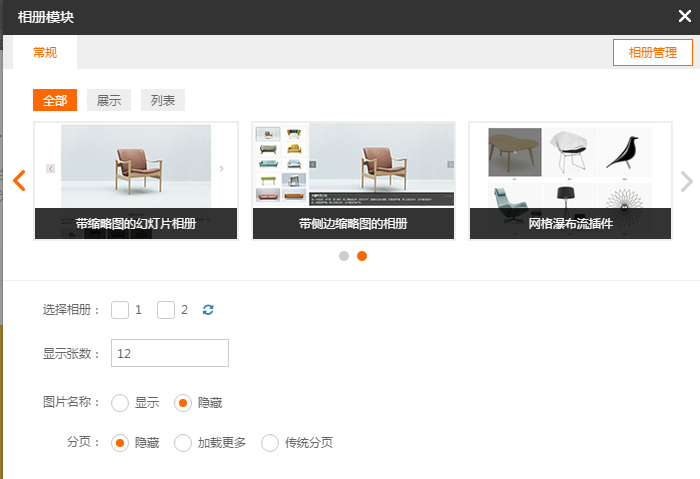This screenshot has height=479, width=700.
Task: Go to previous template with left arrow
Action: click(x=19, y=181)
